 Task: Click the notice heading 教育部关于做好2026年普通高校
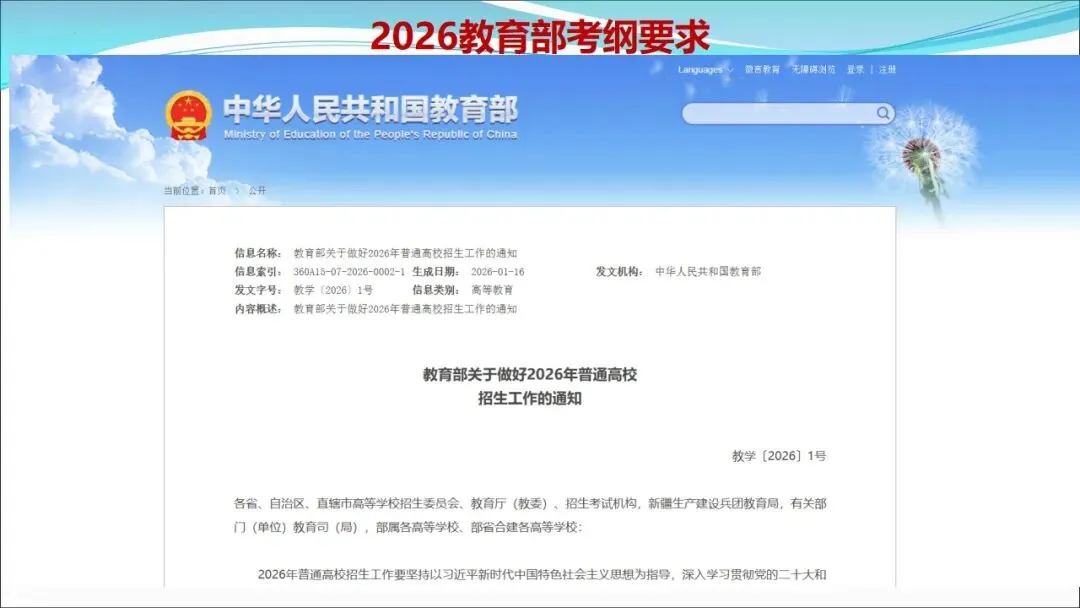coord(530,375)
